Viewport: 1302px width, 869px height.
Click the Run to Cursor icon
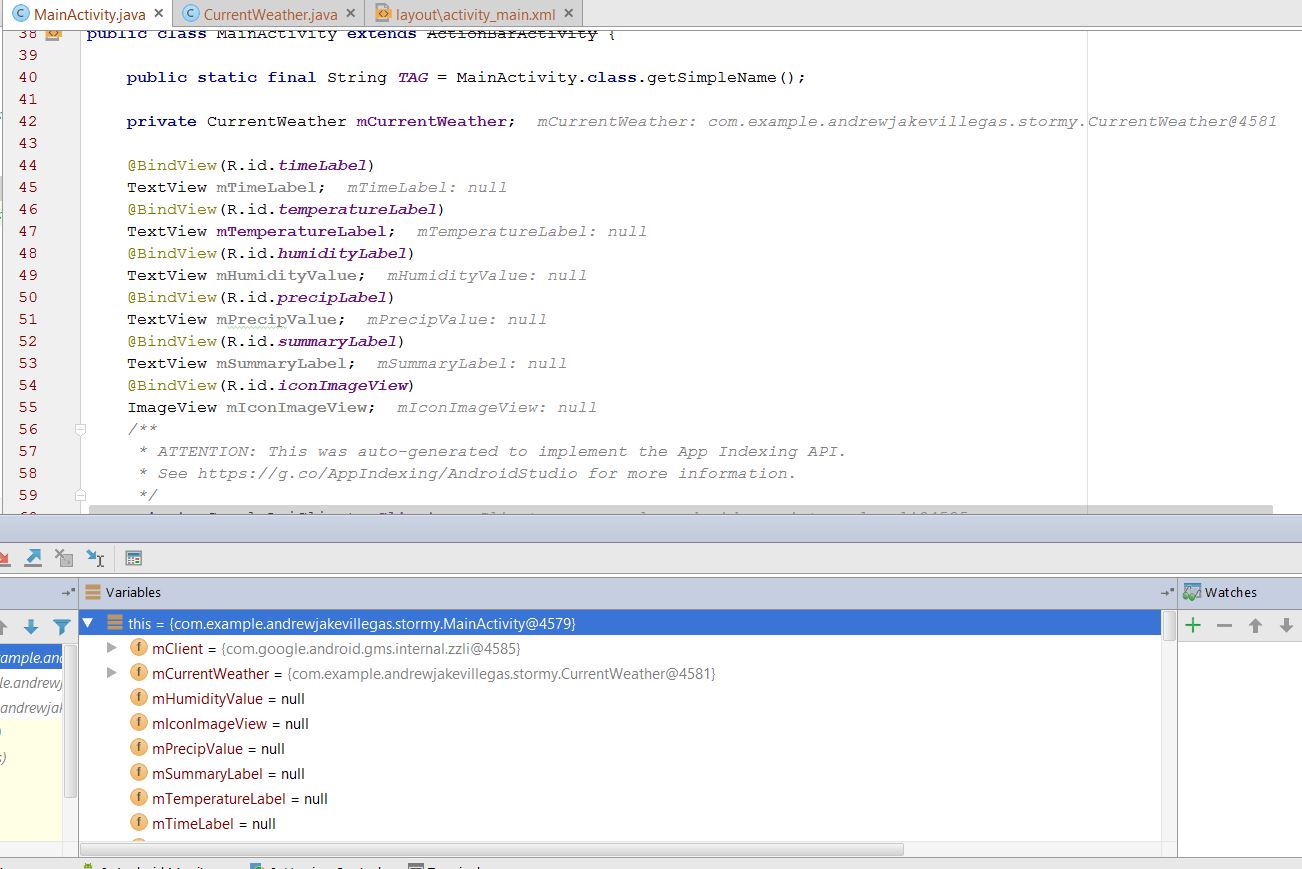pos(95,558)
